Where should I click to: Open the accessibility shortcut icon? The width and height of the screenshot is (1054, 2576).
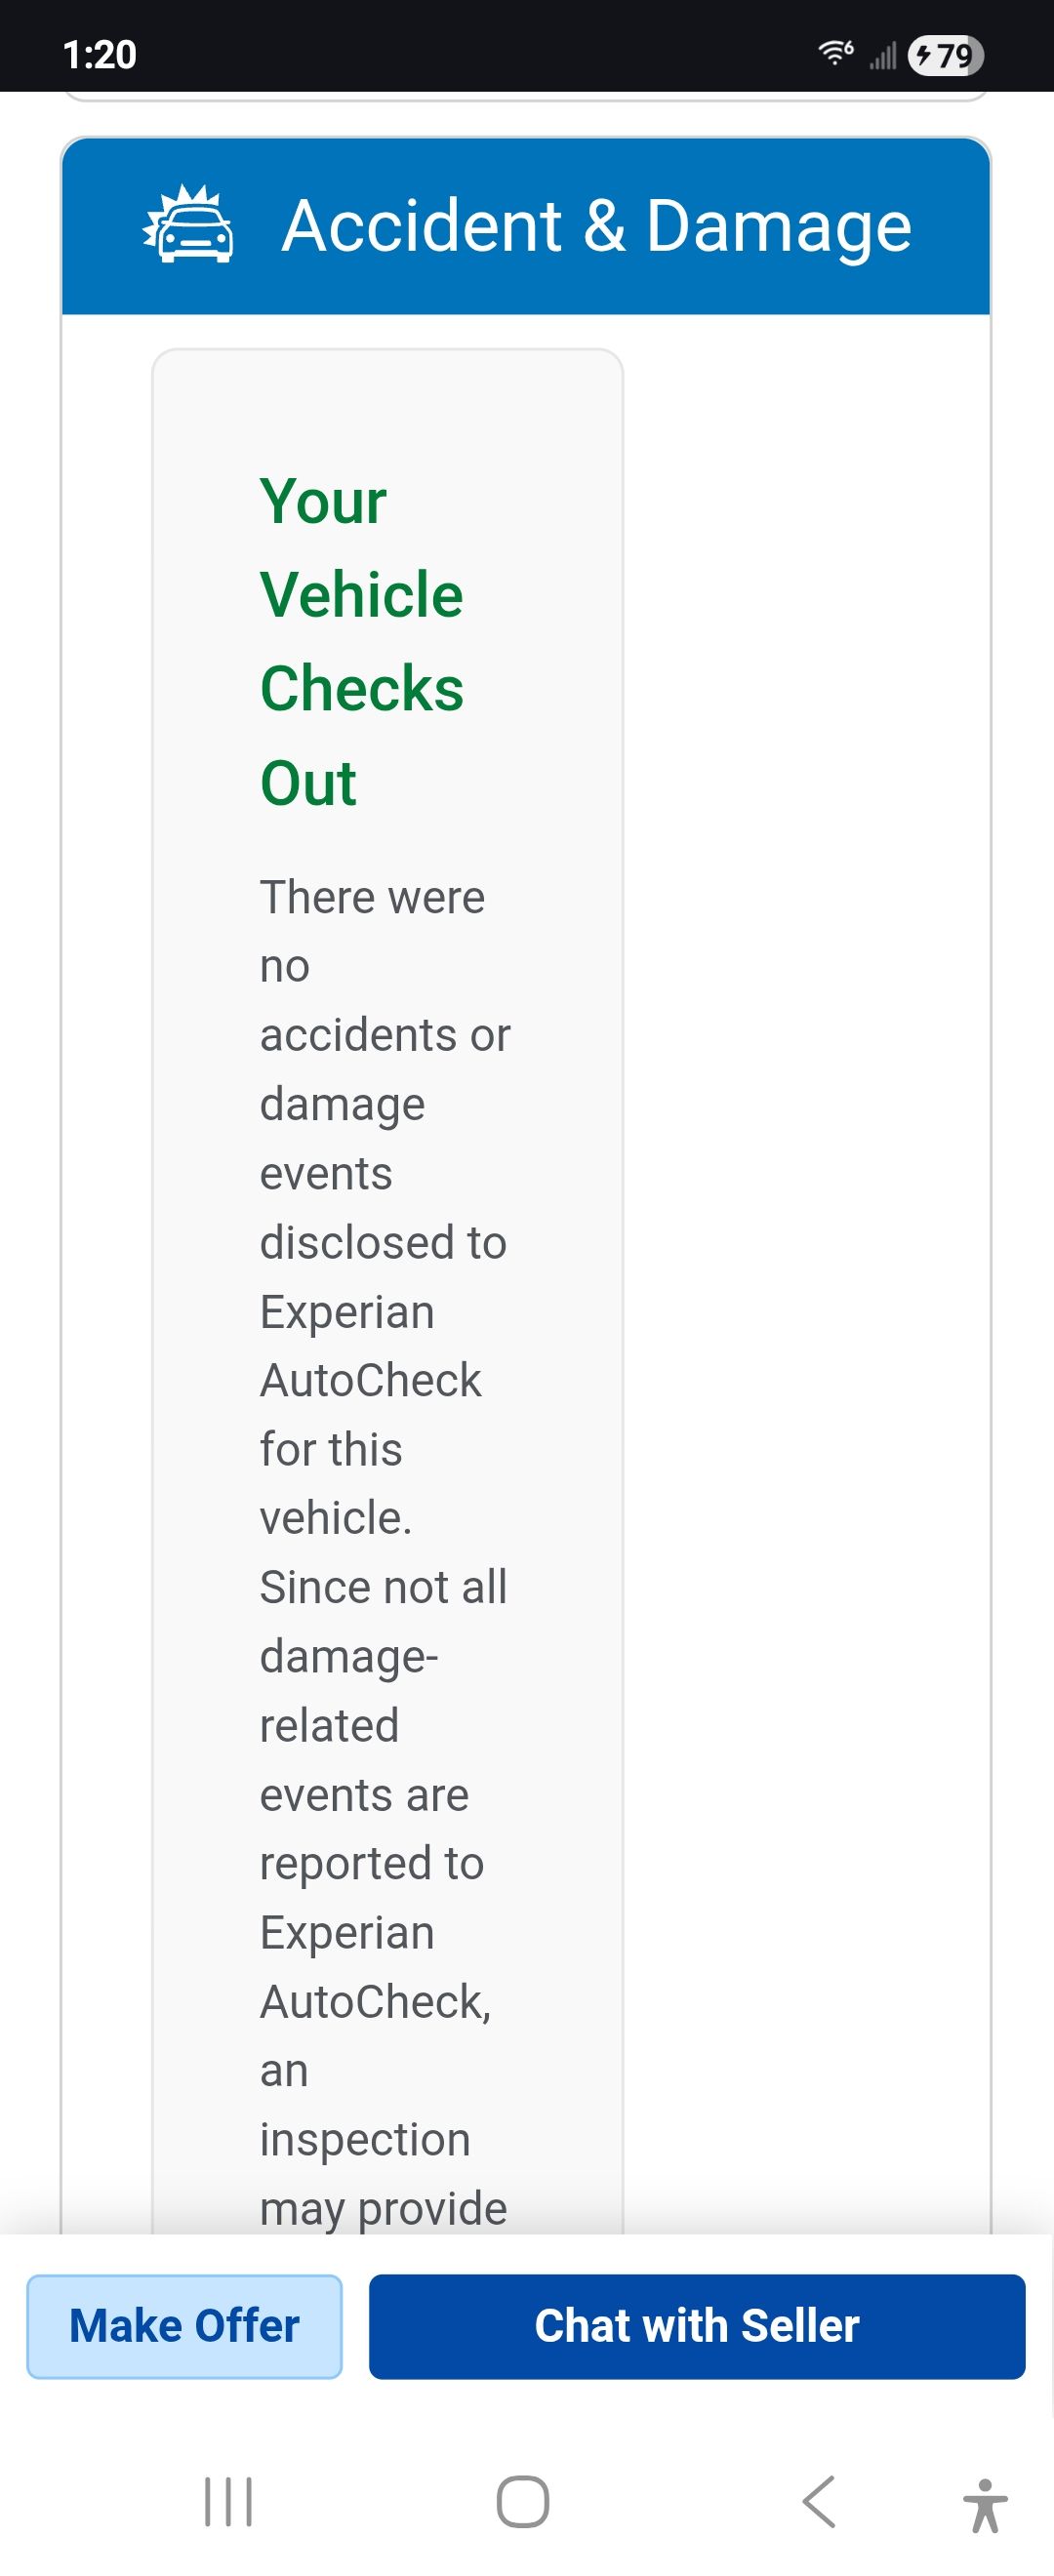[986, 2505]
